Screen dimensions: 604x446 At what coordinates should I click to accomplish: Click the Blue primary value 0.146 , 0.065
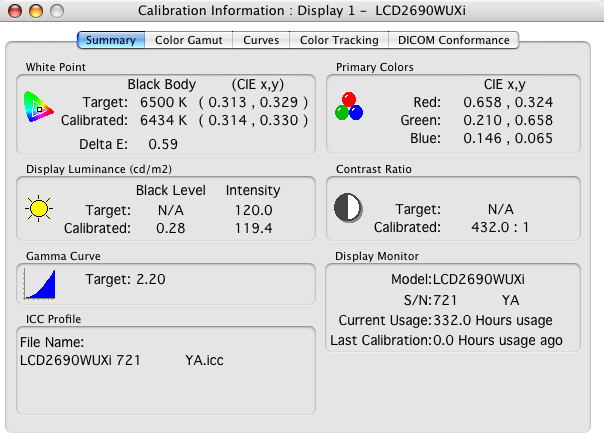click(x=508, y=138)
